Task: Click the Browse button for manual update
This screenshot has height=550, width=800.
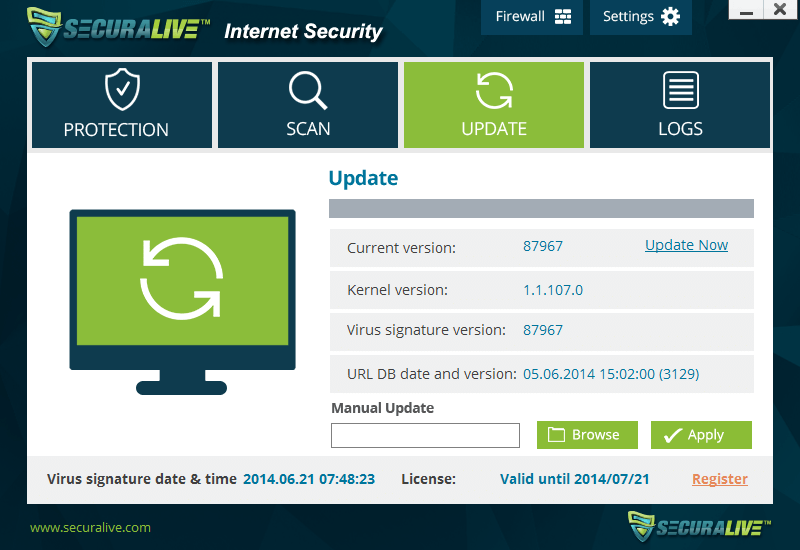Action: coord(587,435)
